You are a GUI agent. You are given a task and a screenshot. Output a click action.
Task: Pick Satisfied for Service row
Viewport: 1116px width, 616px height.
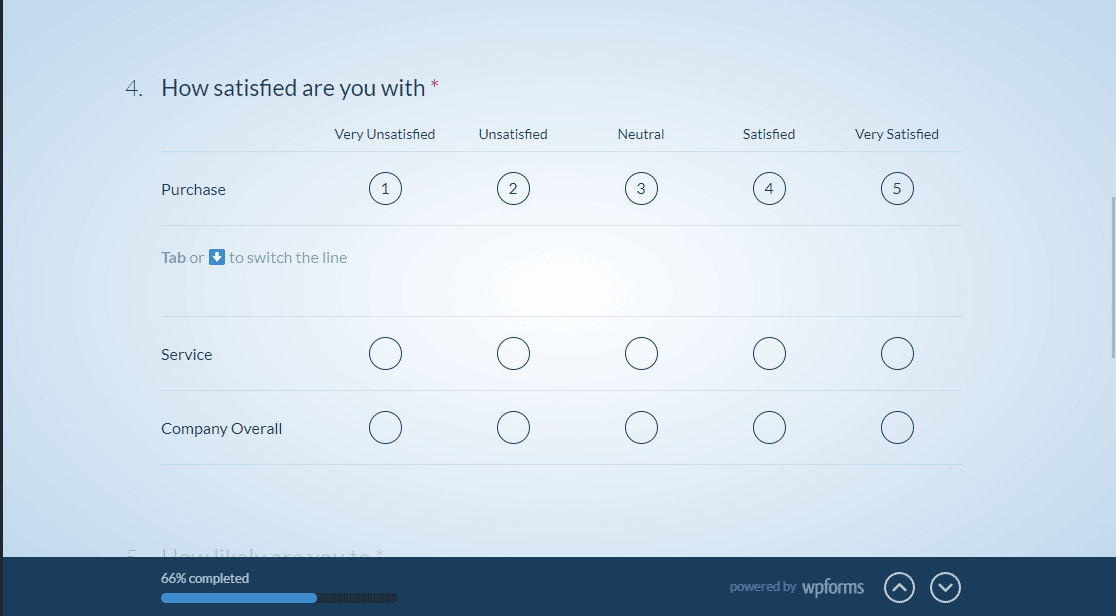pyautogui.click(x=769, y=354)
